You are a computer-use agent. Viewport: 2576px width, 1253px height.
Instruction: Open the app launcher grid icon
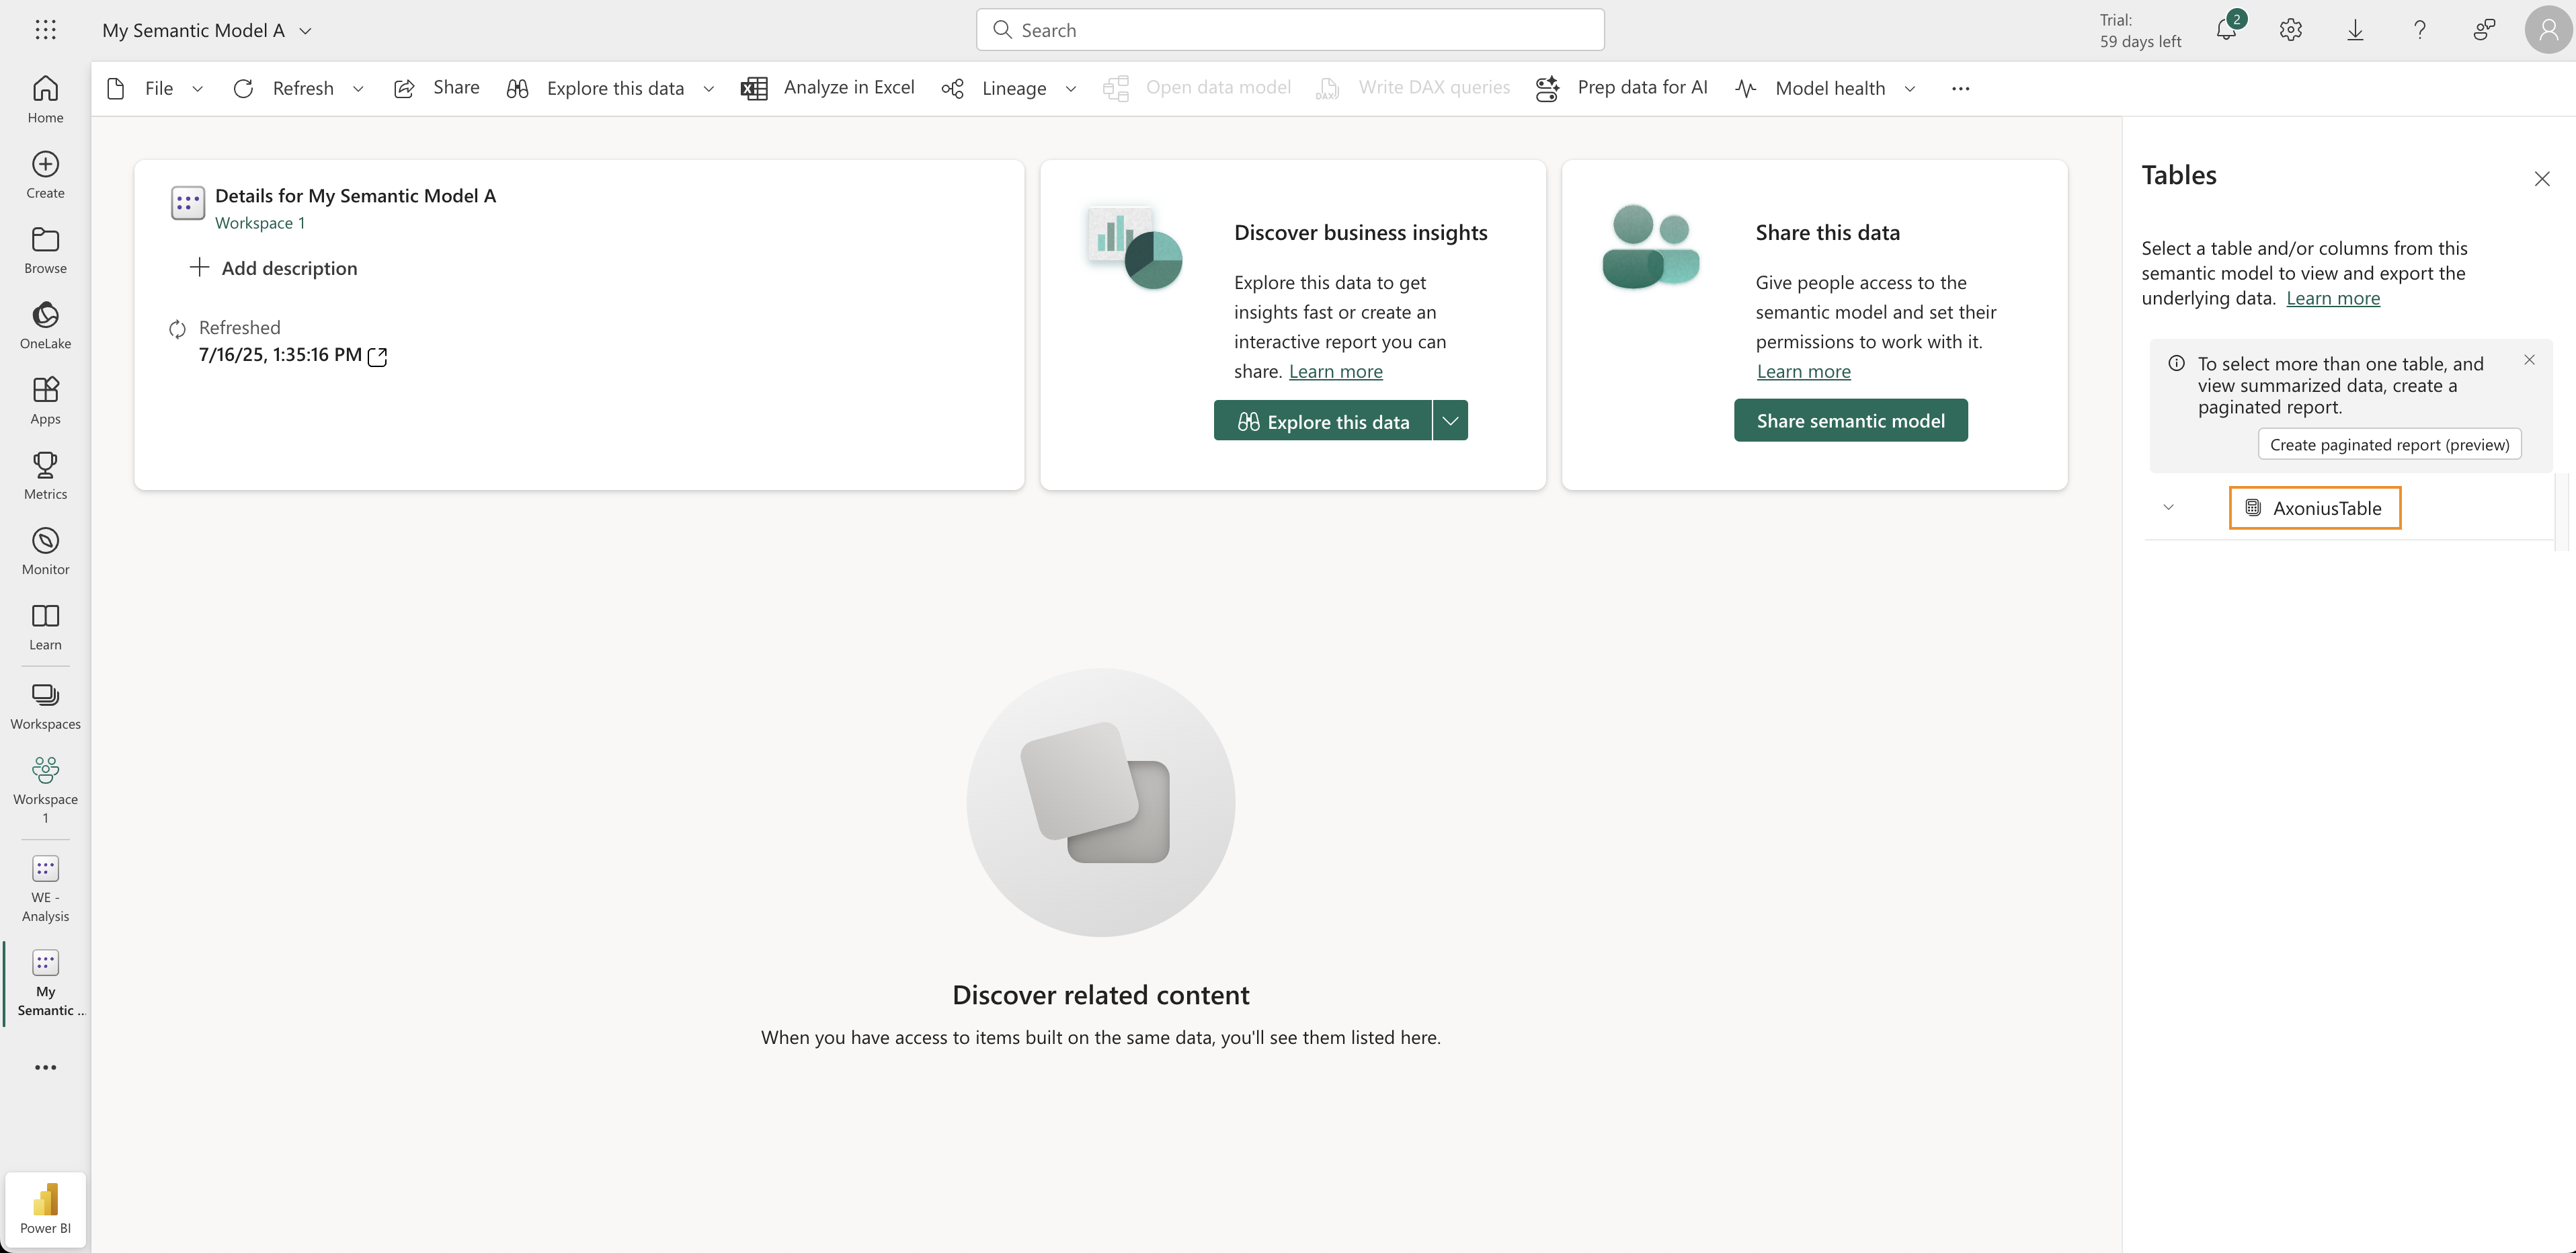45,30
